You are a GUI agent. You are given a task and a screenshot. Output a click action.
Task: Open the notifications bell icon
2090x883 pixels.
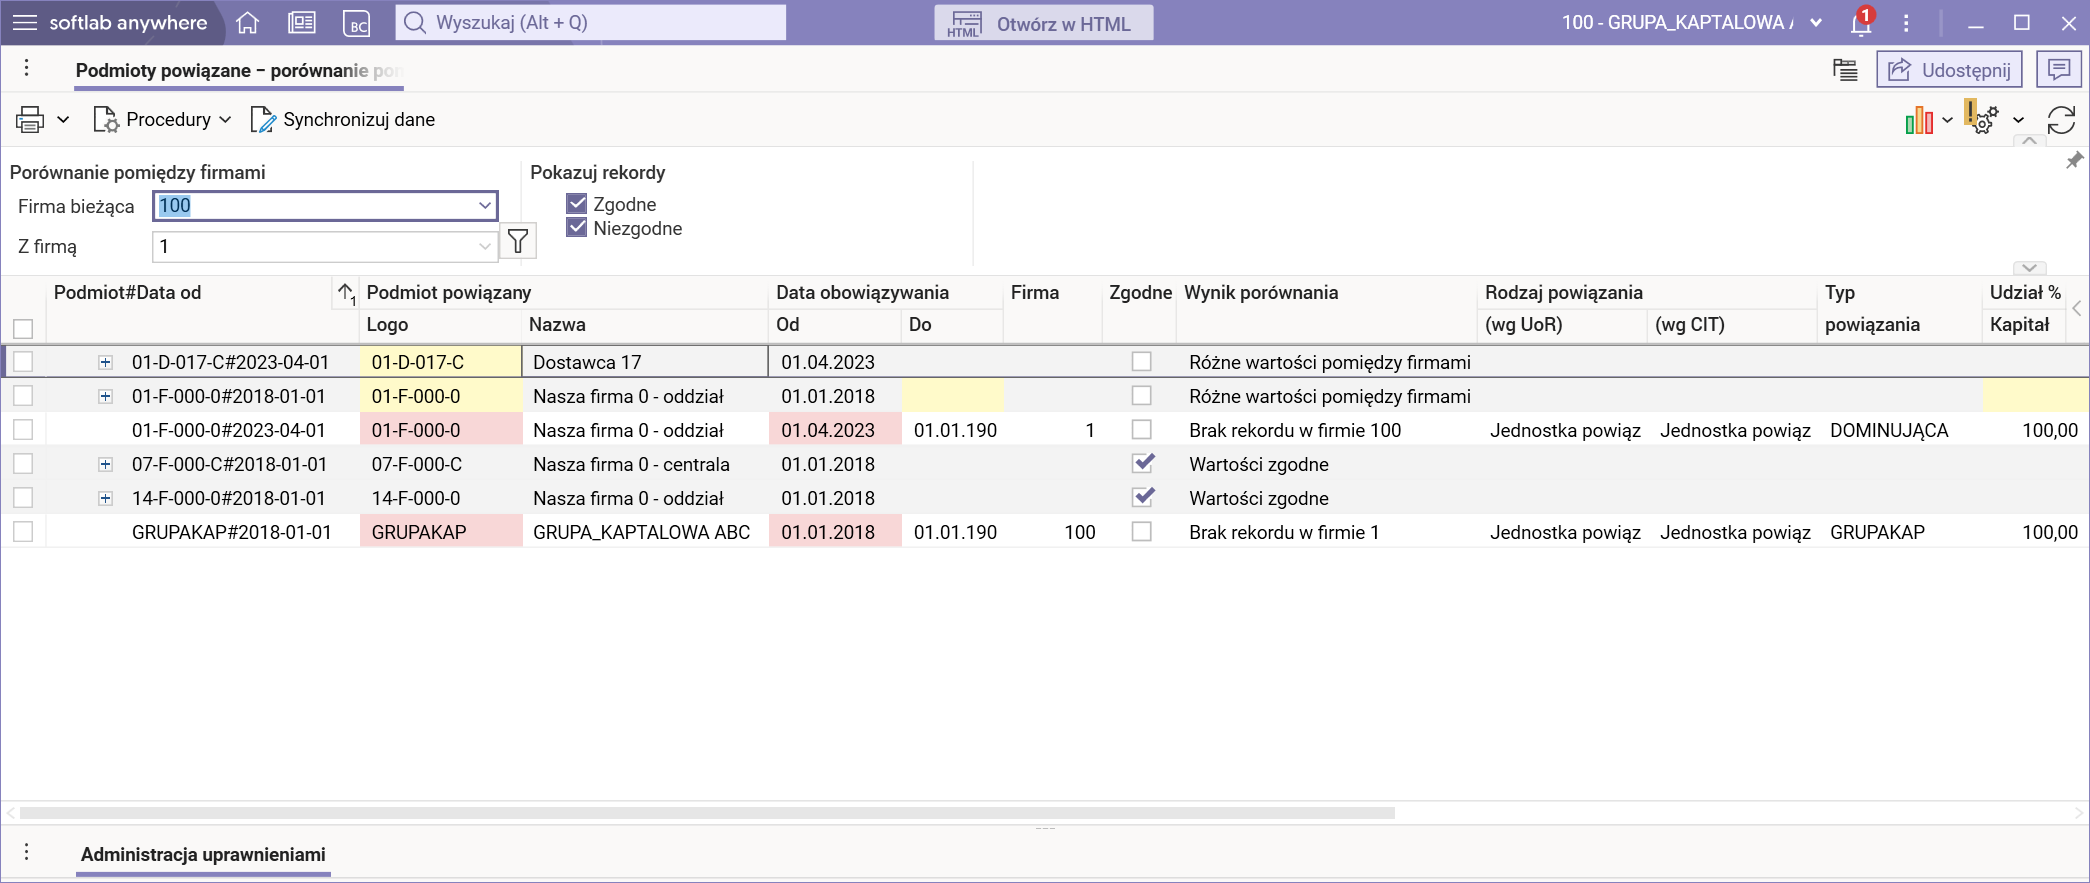coord(1860,23)
